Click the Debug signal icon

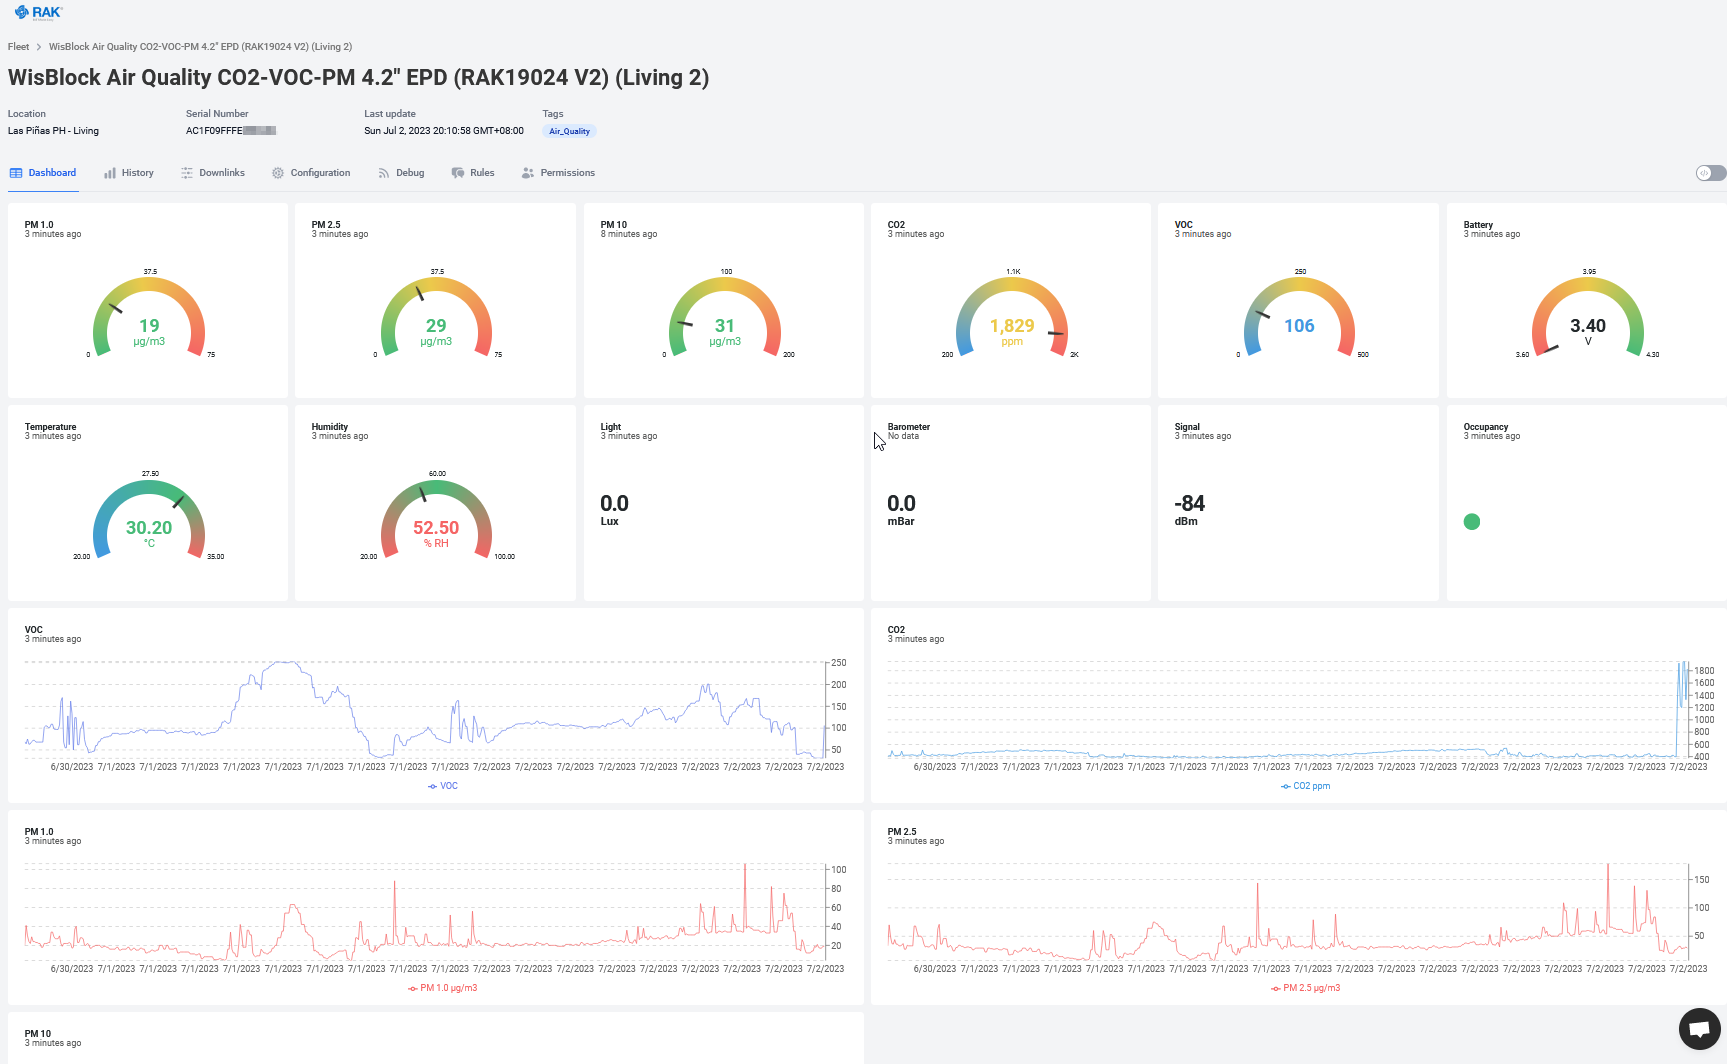pos(384,173)
